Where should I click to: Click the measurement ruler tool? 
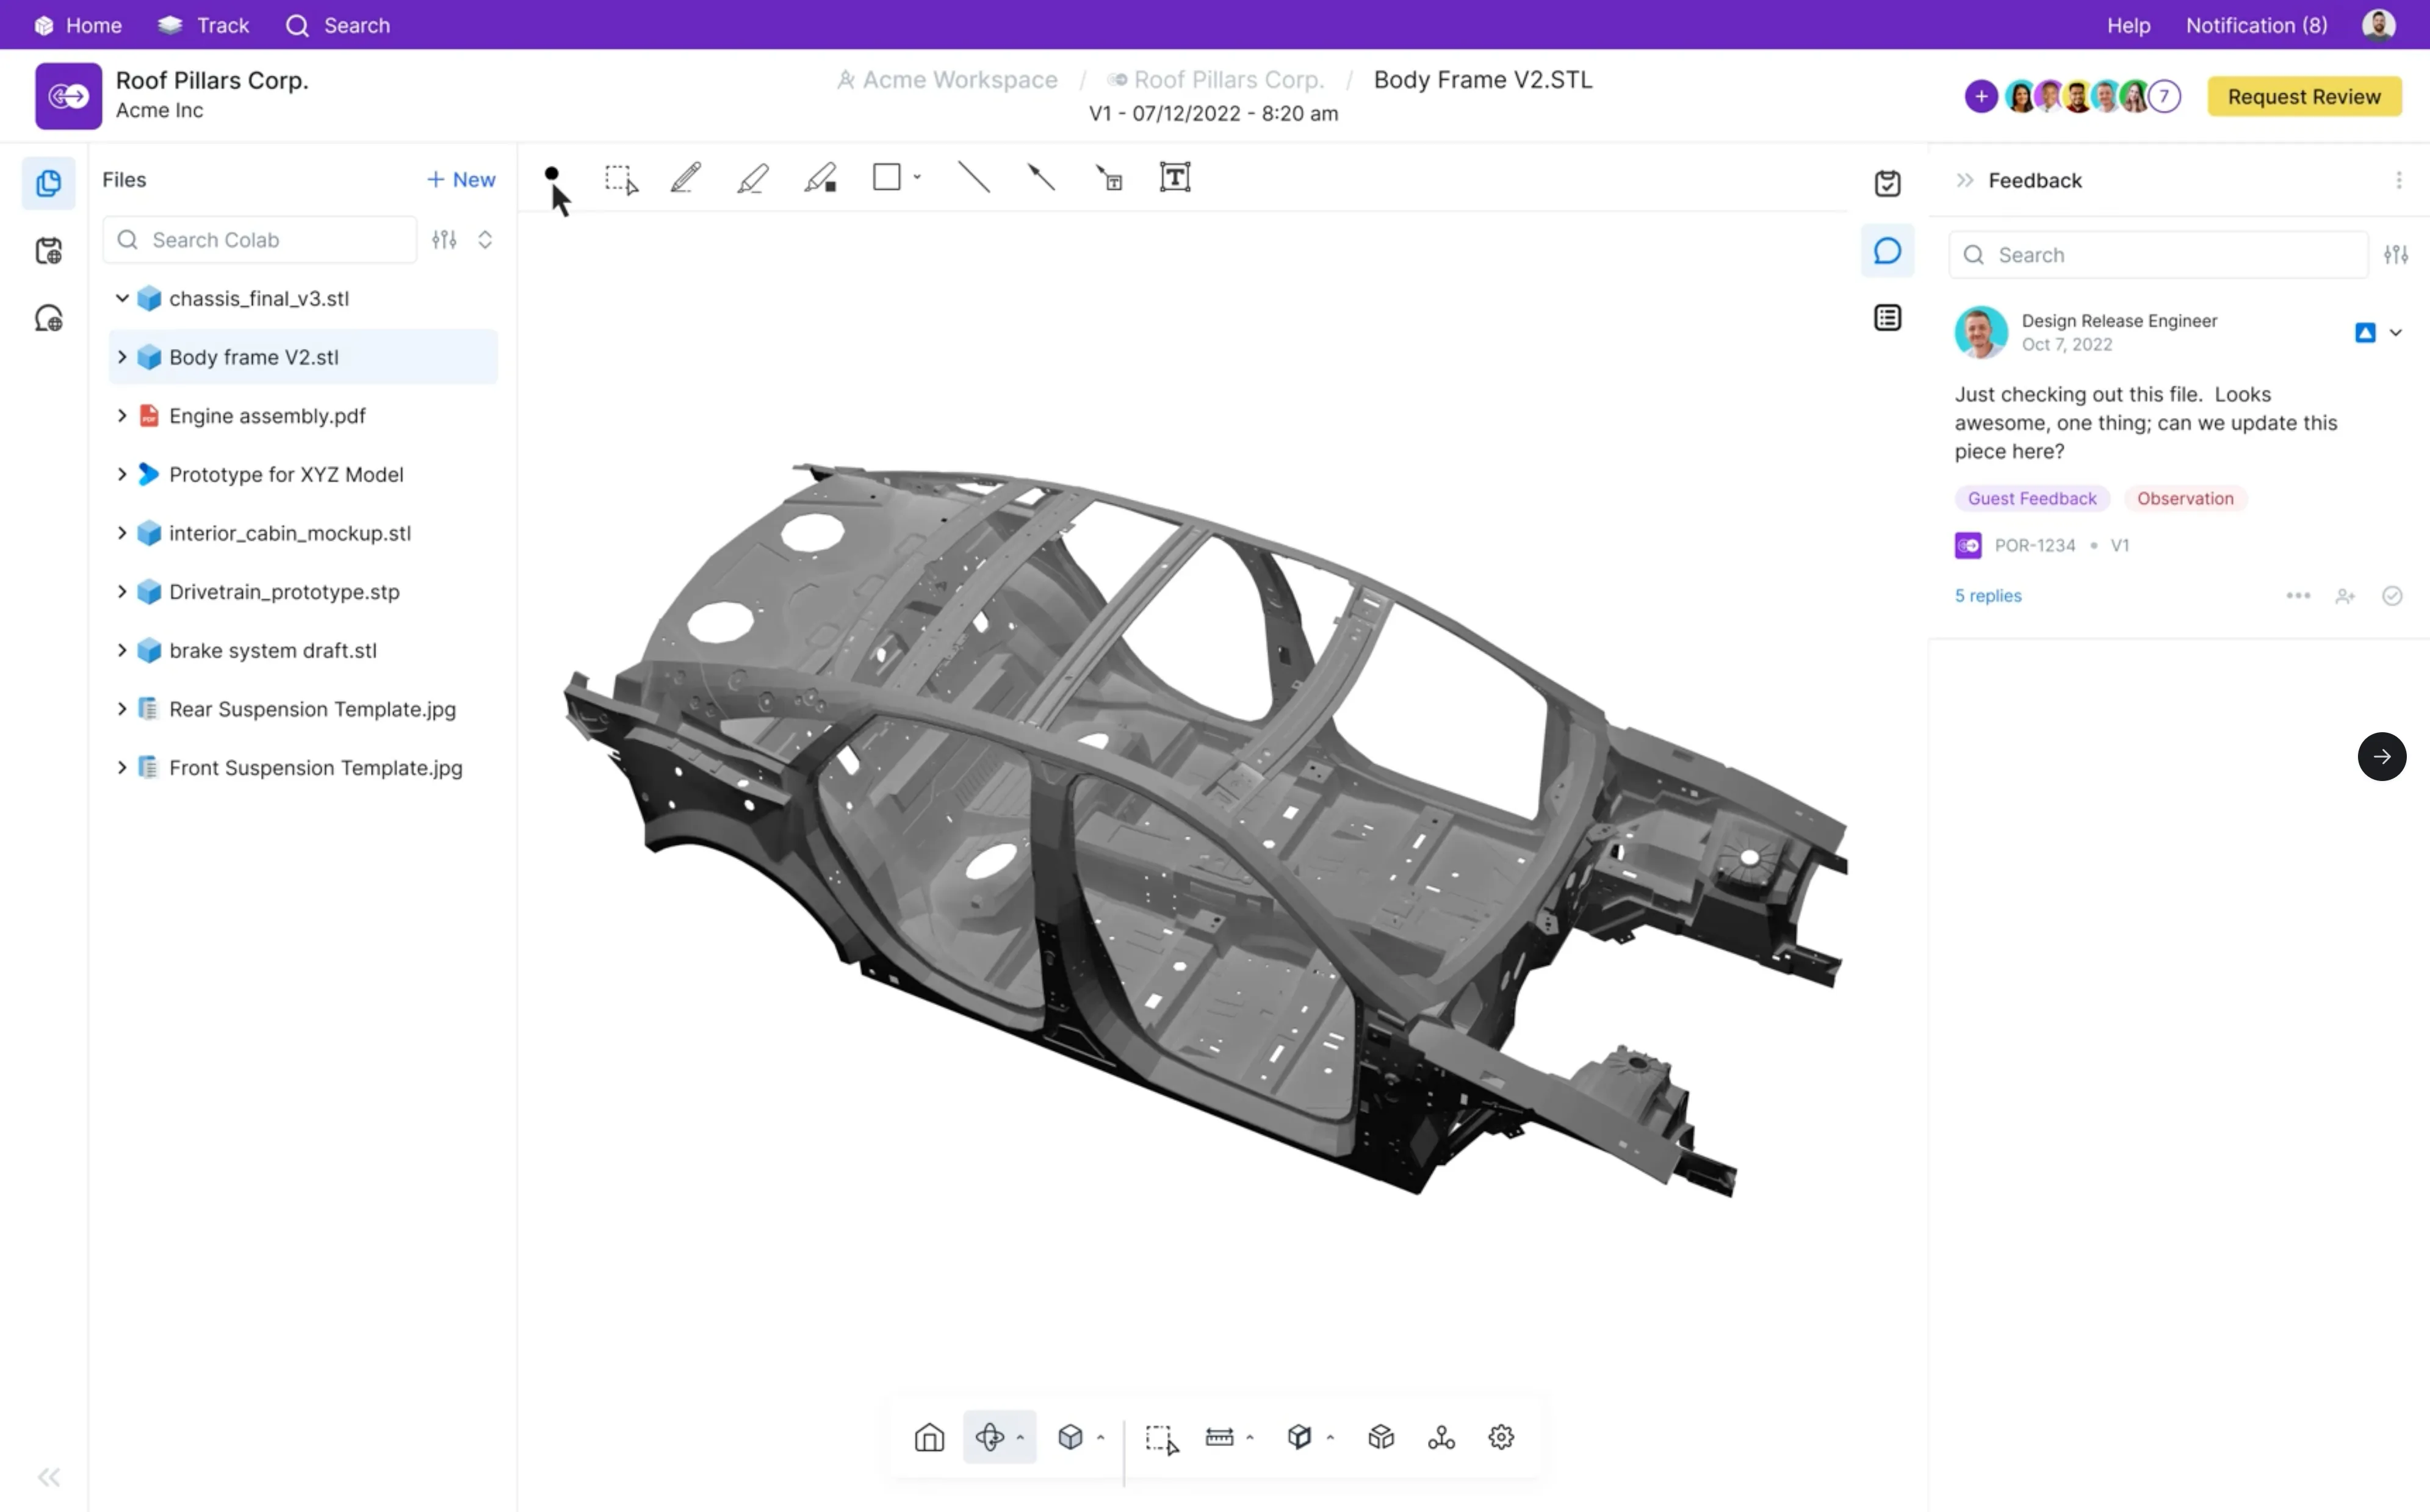[1219, 1437]
